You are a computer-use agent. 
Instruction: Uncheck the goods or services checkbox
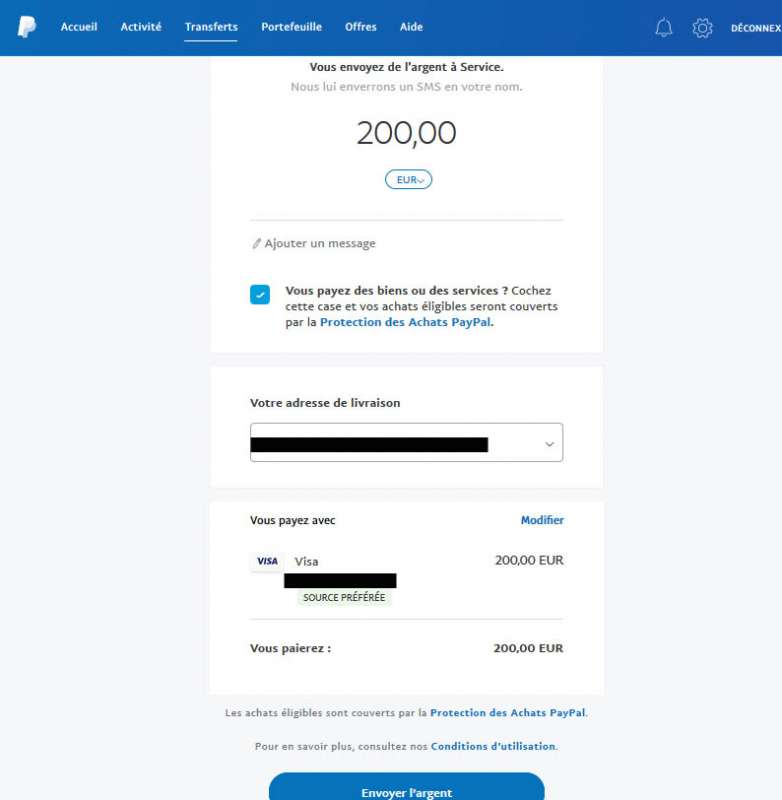point(260,294)
